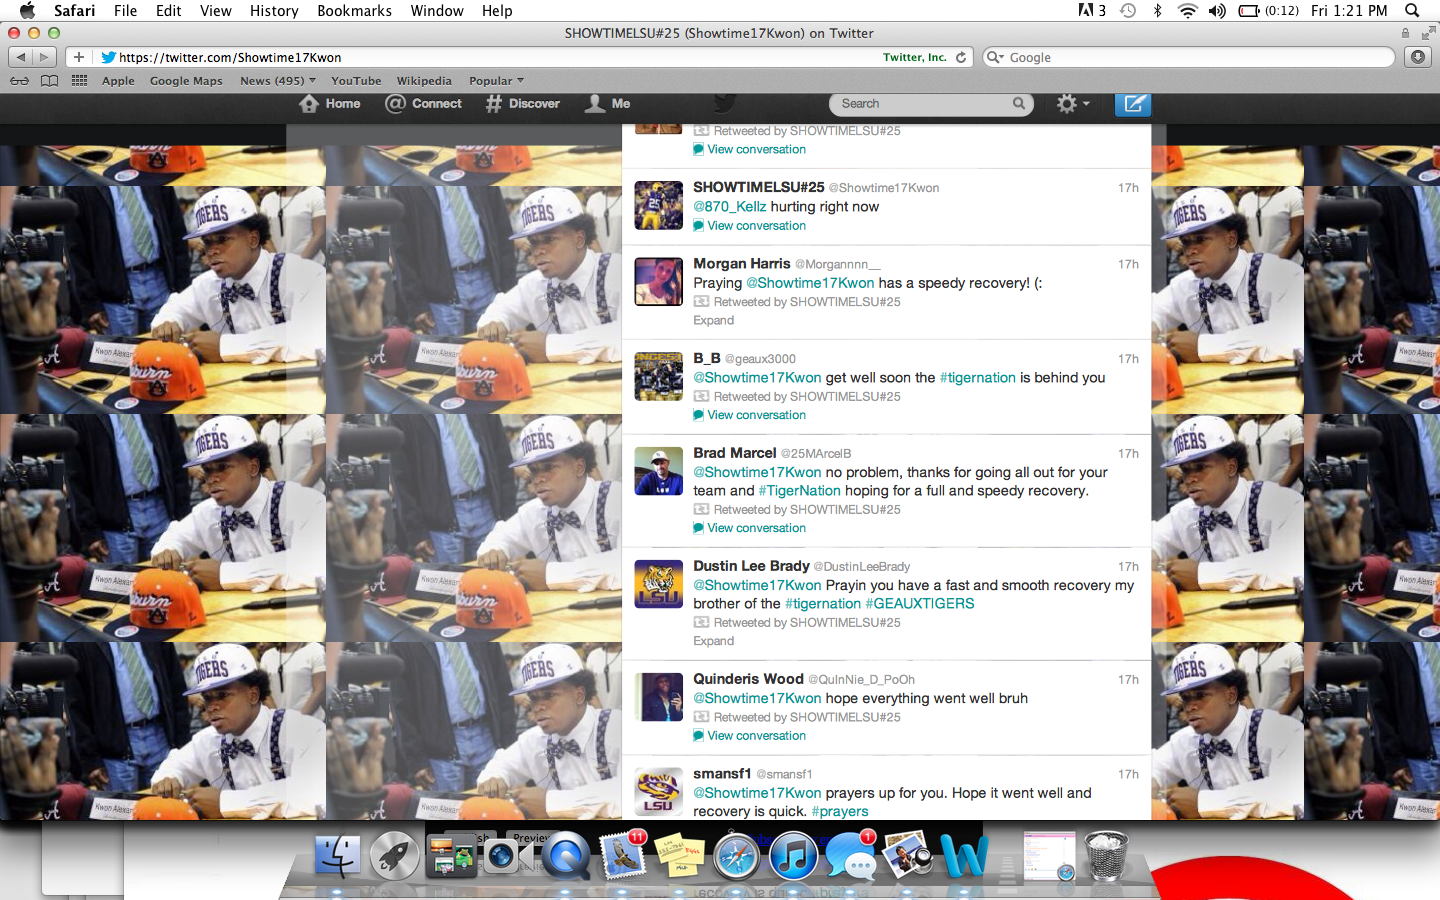
Task: Open Morgan Harris profile picture
Action: coord(659,282)
